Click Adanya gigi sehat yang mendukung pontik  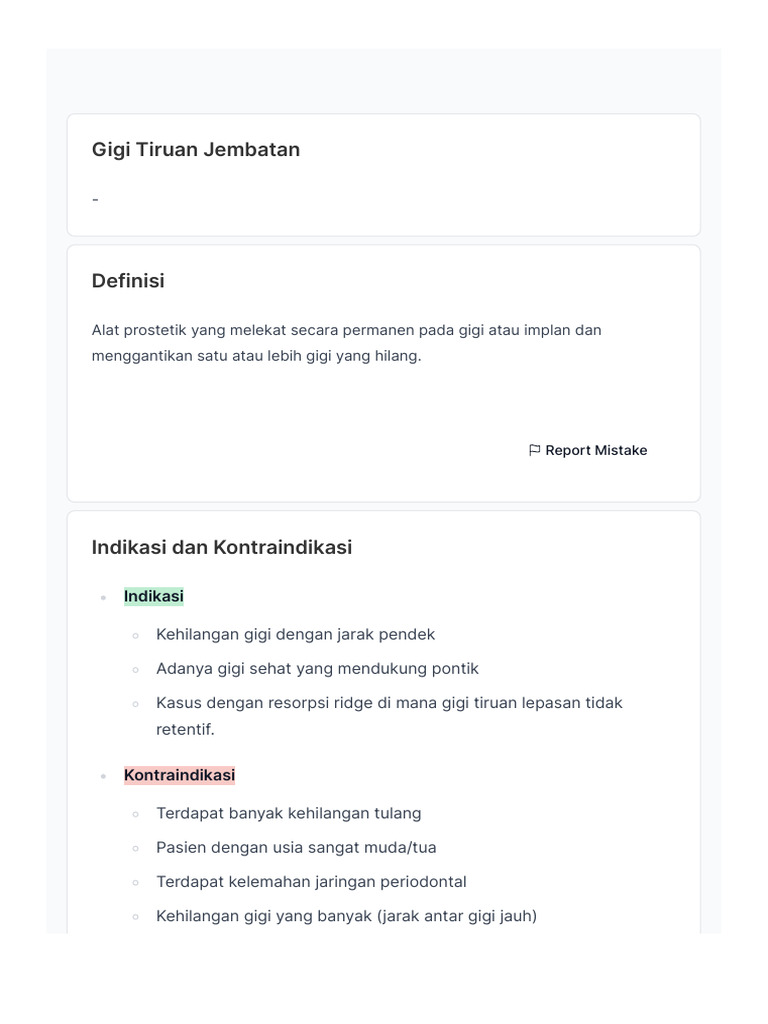(317, 668)
